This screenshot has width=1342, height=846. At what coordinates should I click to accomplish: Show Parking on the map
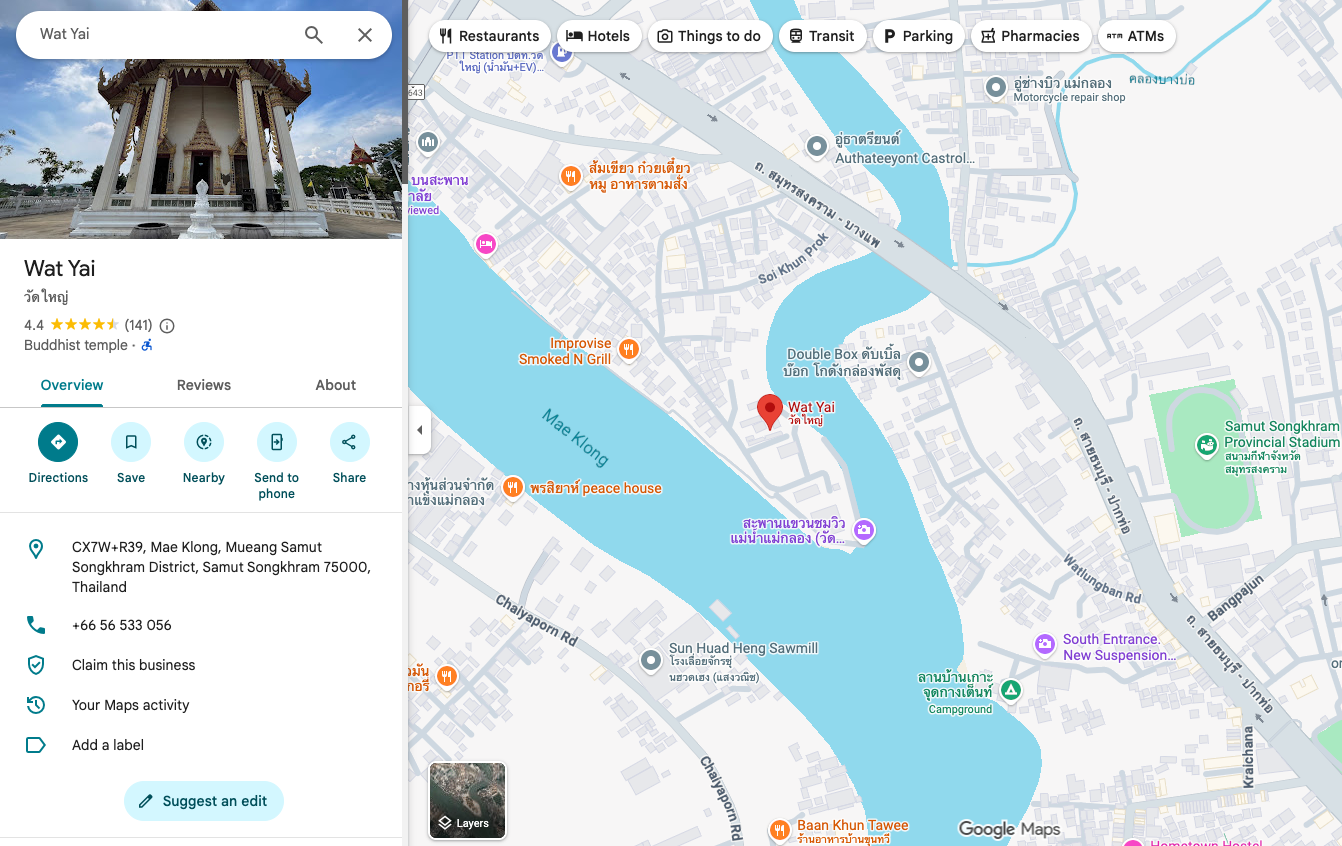point(918,36)
